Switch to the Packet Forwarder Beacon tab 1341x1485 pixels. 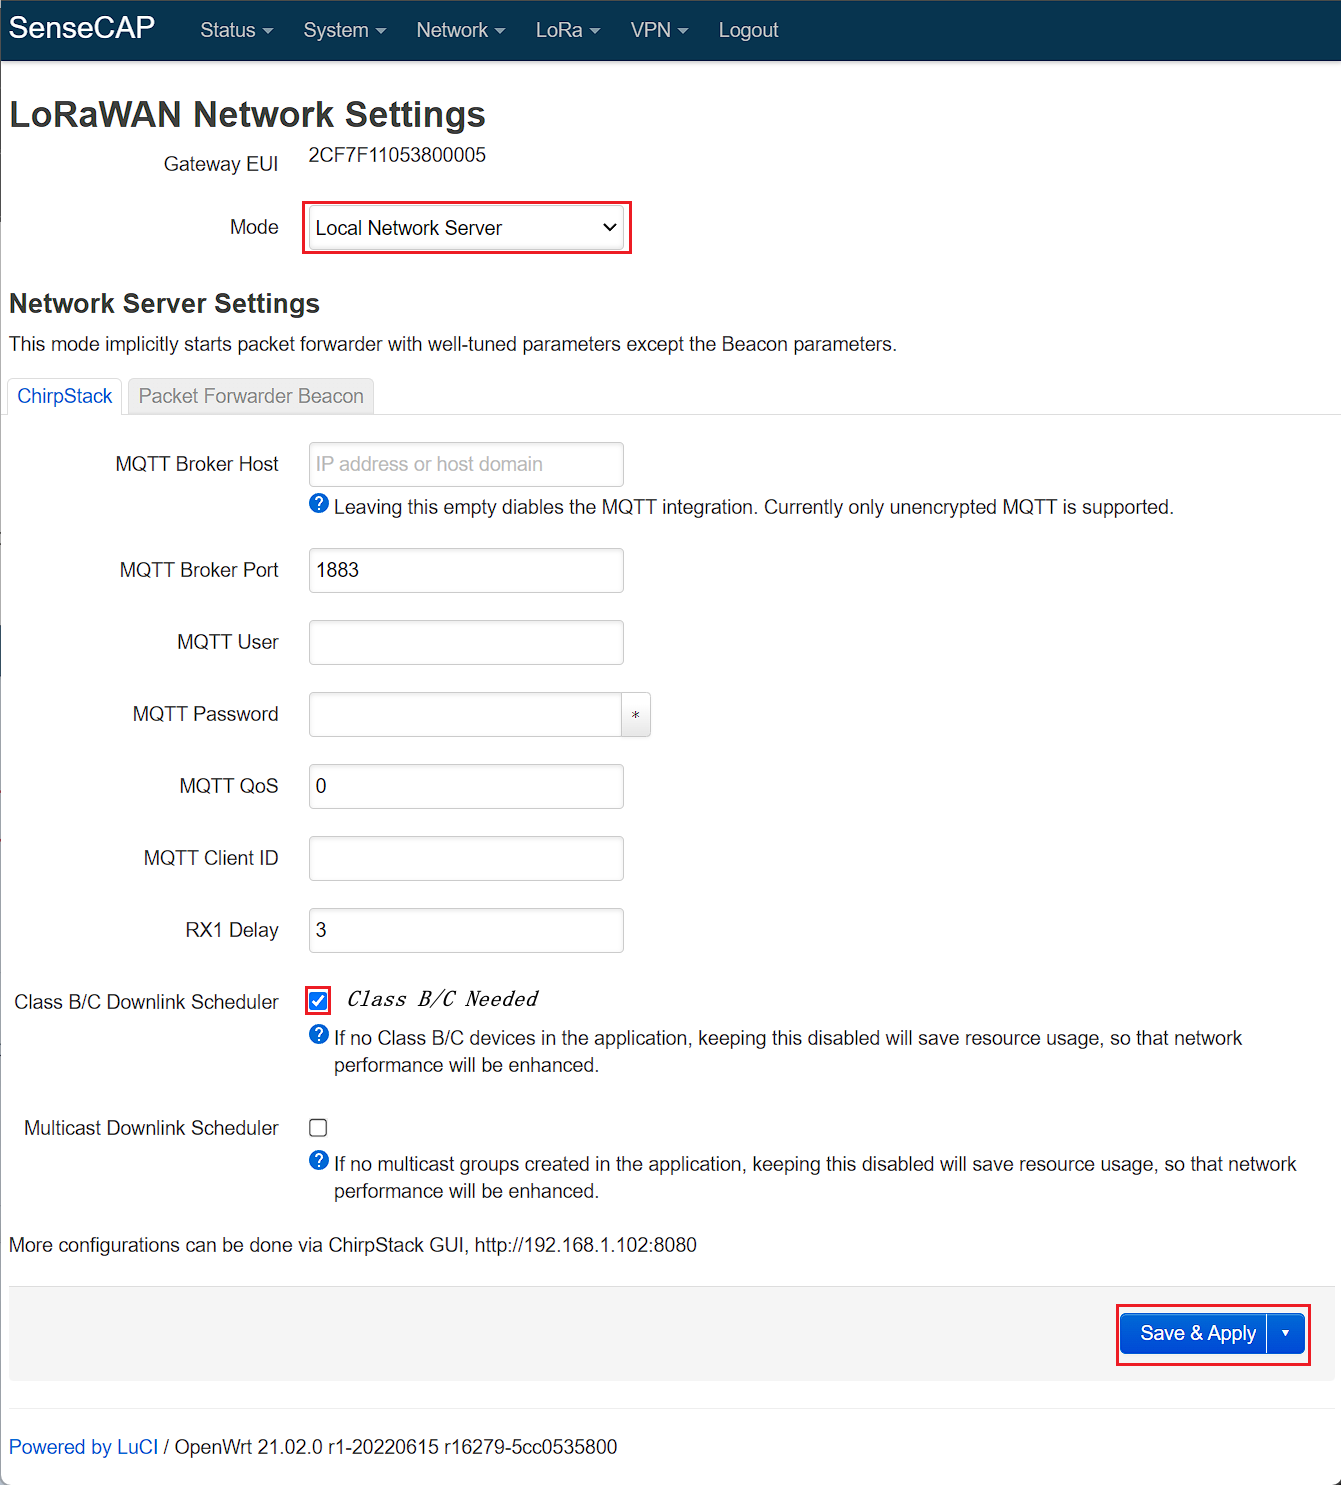251,396
